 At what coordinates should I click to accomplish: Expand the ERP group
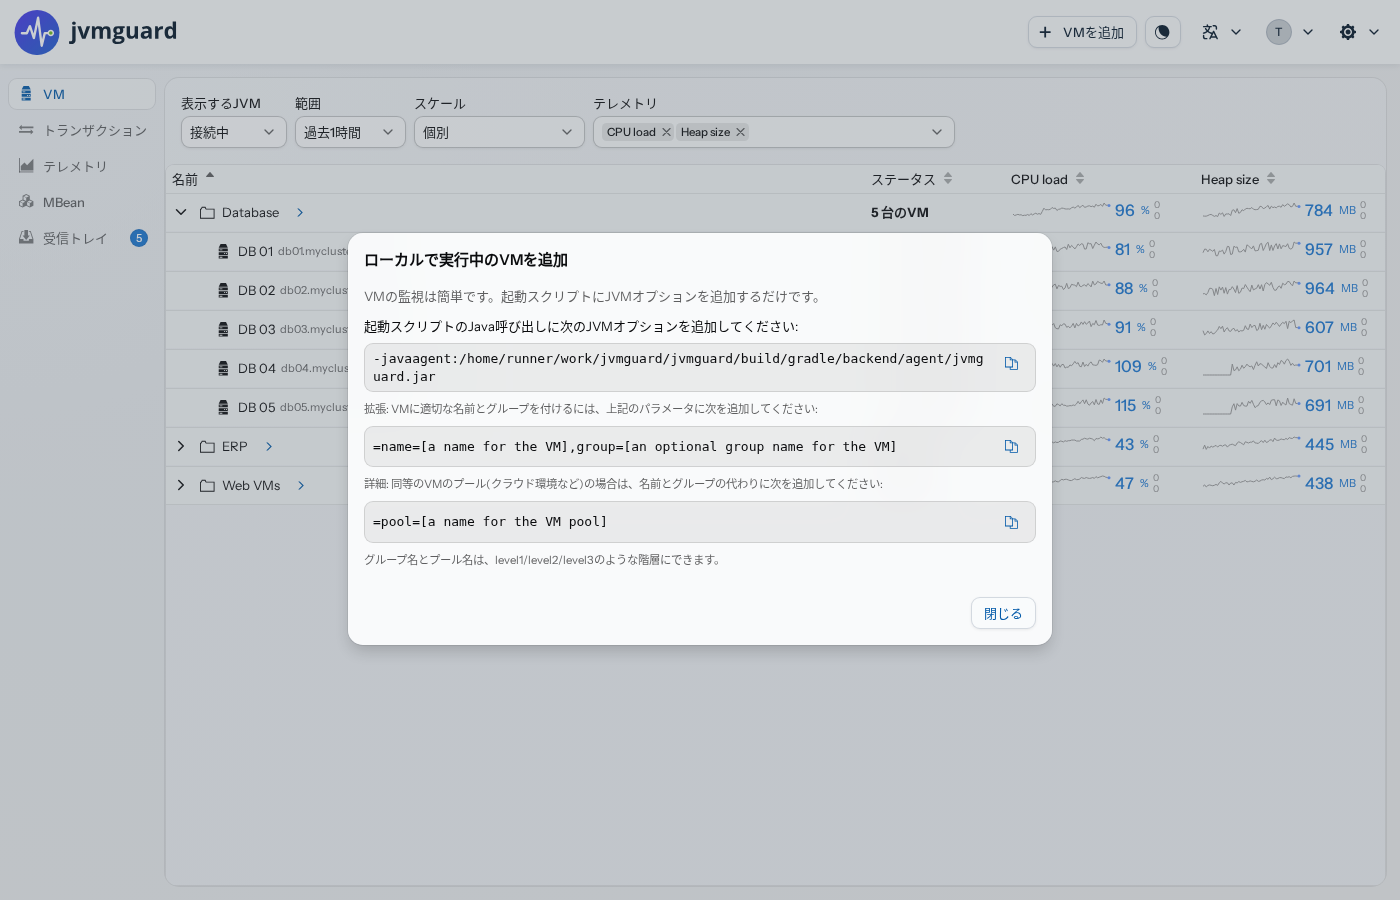181,447
